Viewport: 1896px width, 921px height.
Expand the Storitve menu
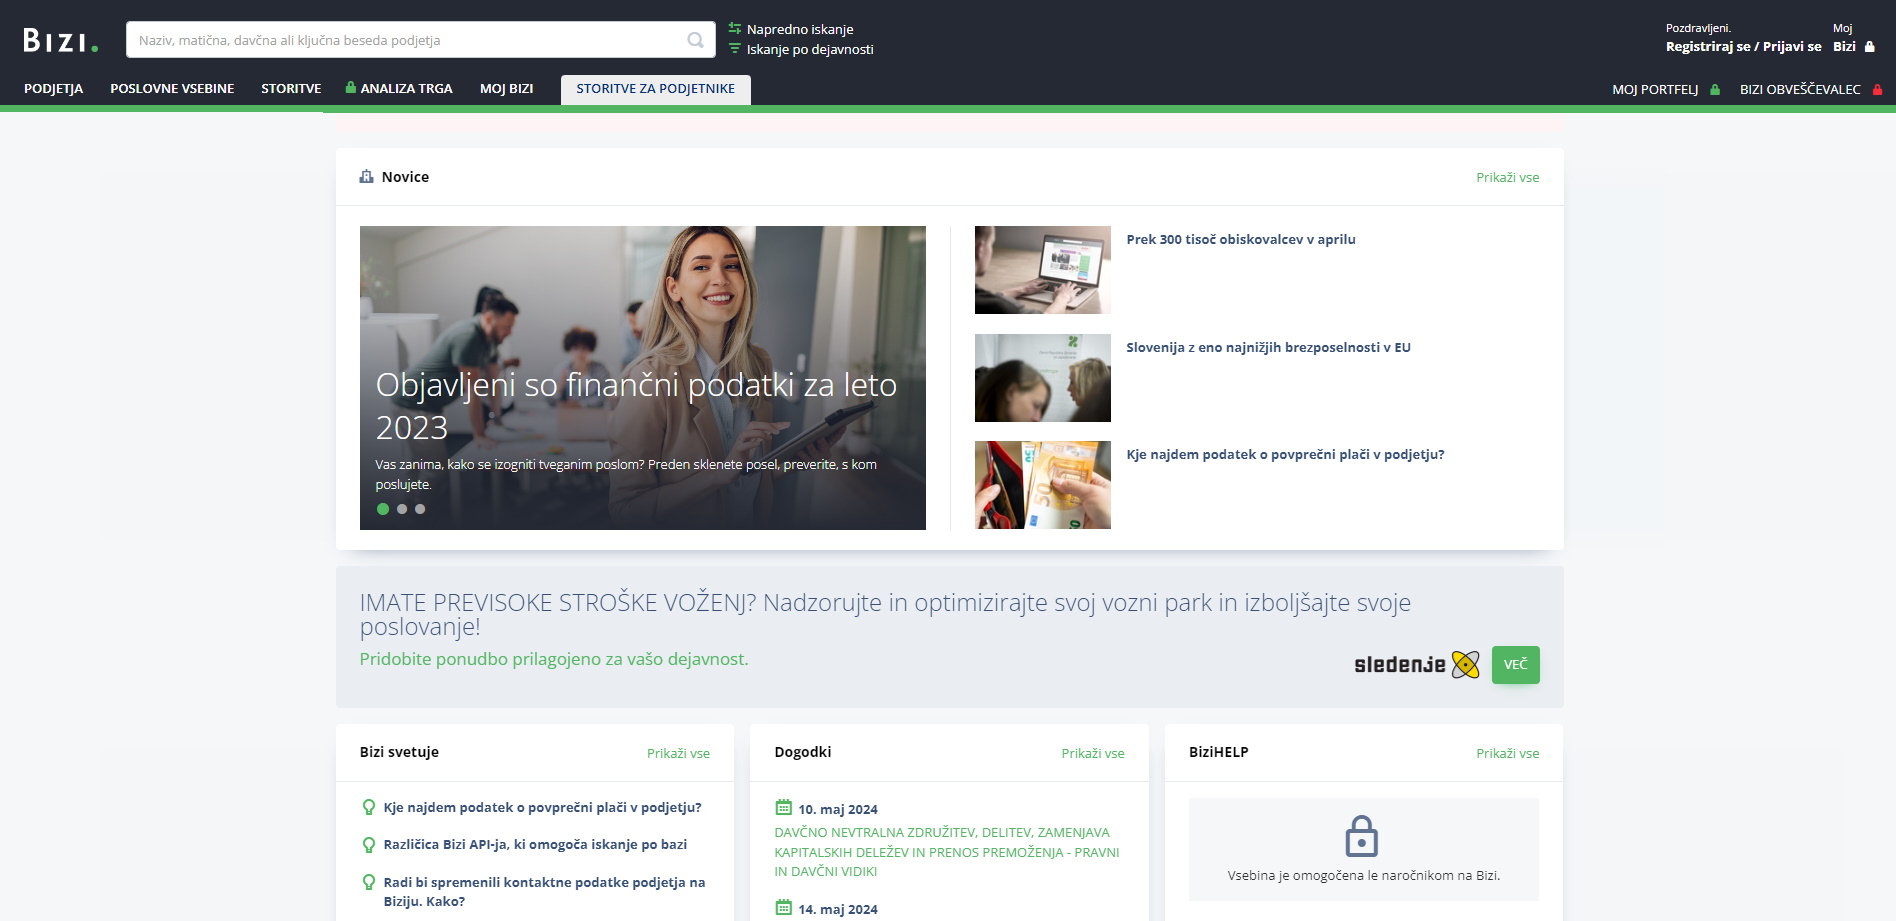coord(291,88)
